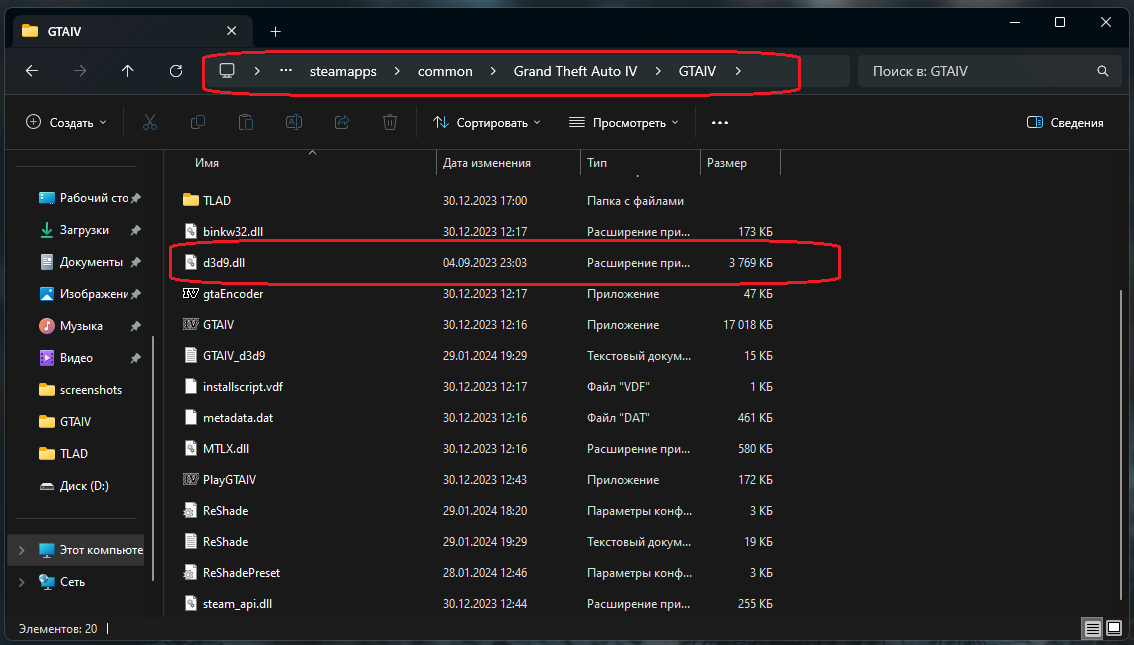1134x645 pixels.
Task: Select the TLAD folder icon in file list
Action: tap(191, 200)
